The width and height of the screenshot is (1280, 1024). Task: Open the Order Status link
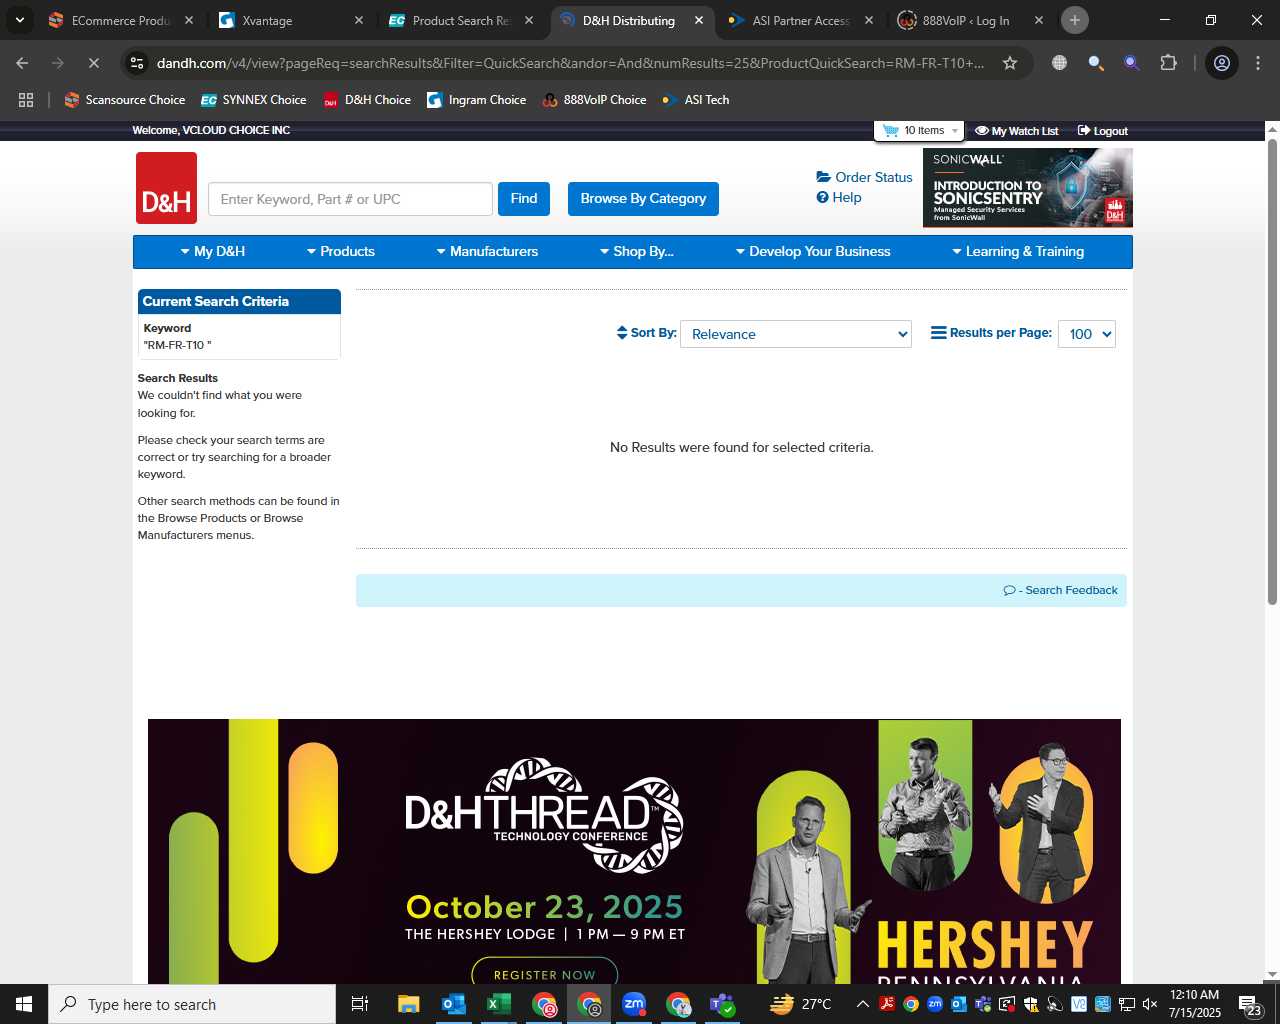point(864,177)
